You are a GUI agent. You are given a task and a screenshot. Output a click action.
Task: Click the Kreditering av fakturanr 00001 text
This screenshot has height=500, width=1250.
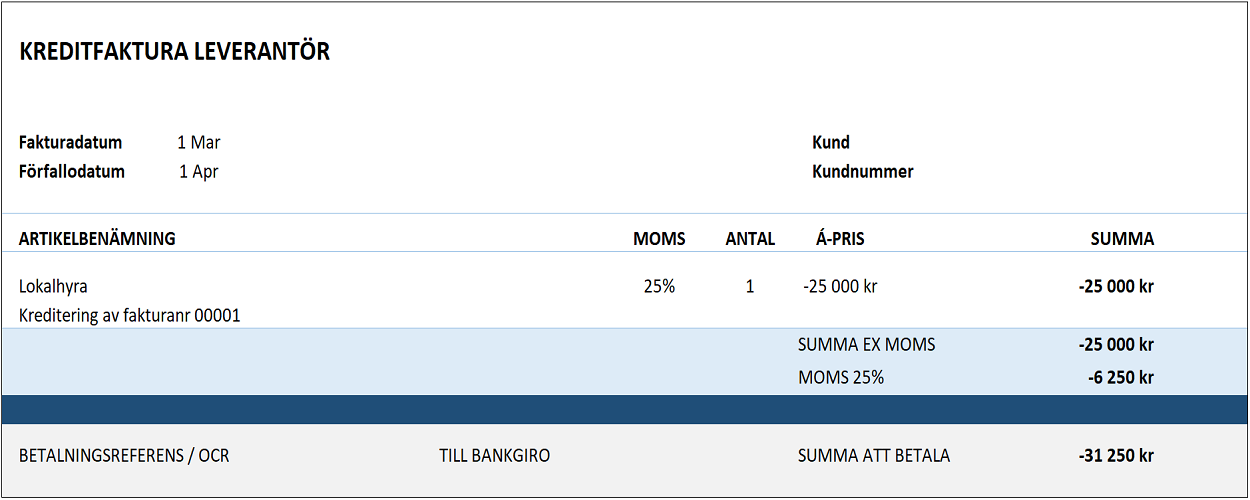pyautogui.click(x=130, y=316)
